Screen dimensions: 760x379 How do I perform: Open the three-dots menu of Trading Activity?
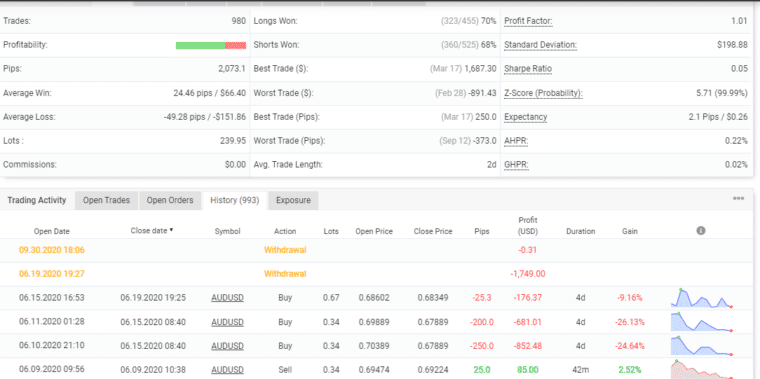tap(738, 199)
